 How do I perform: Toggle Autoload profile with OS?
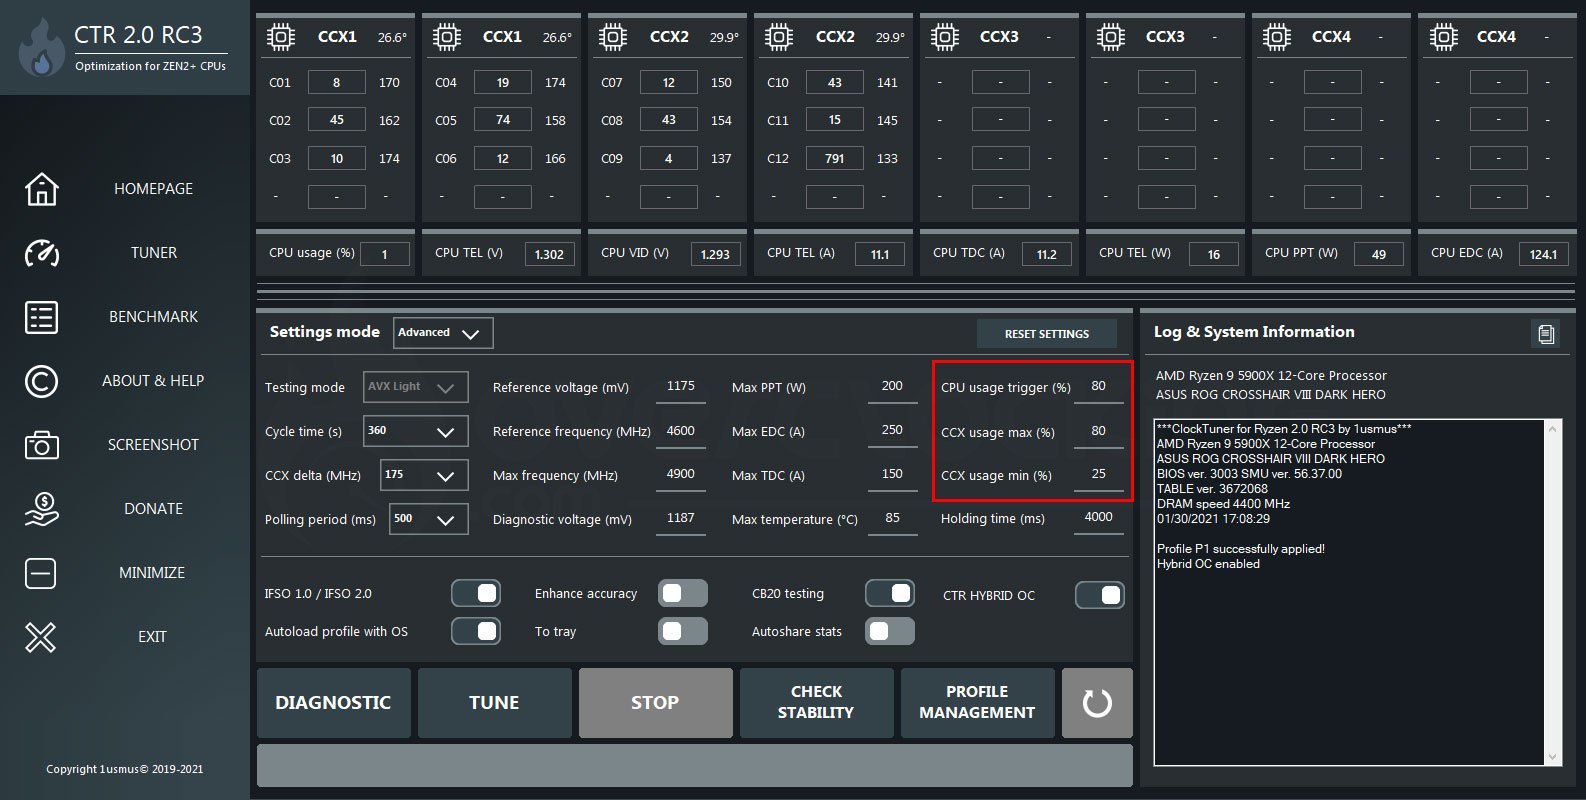pos(476,631)
